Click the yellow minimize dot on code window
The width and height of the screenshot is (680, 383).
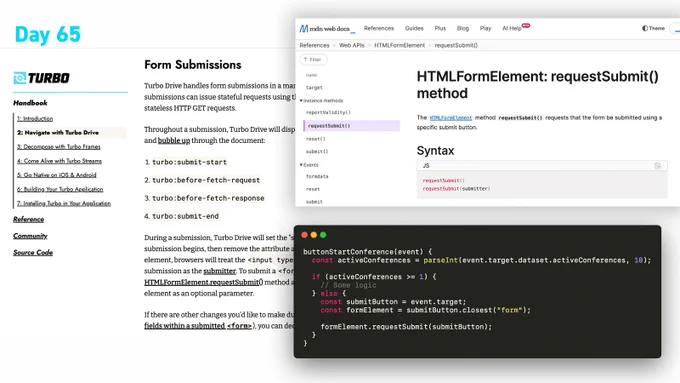coord(314,235)
